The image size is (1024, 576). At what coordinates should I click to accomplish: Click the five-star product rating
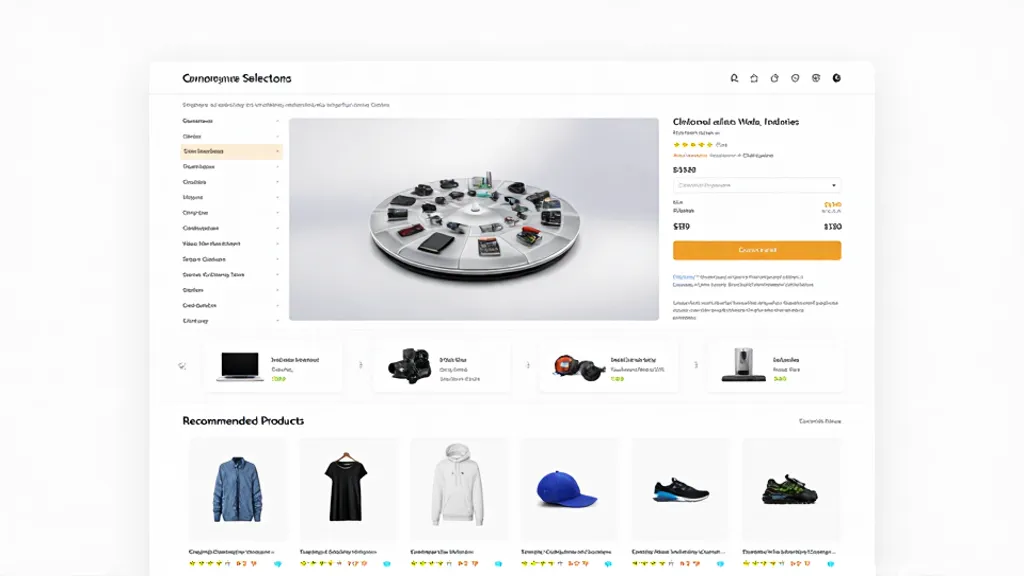(x=693, y=145)
